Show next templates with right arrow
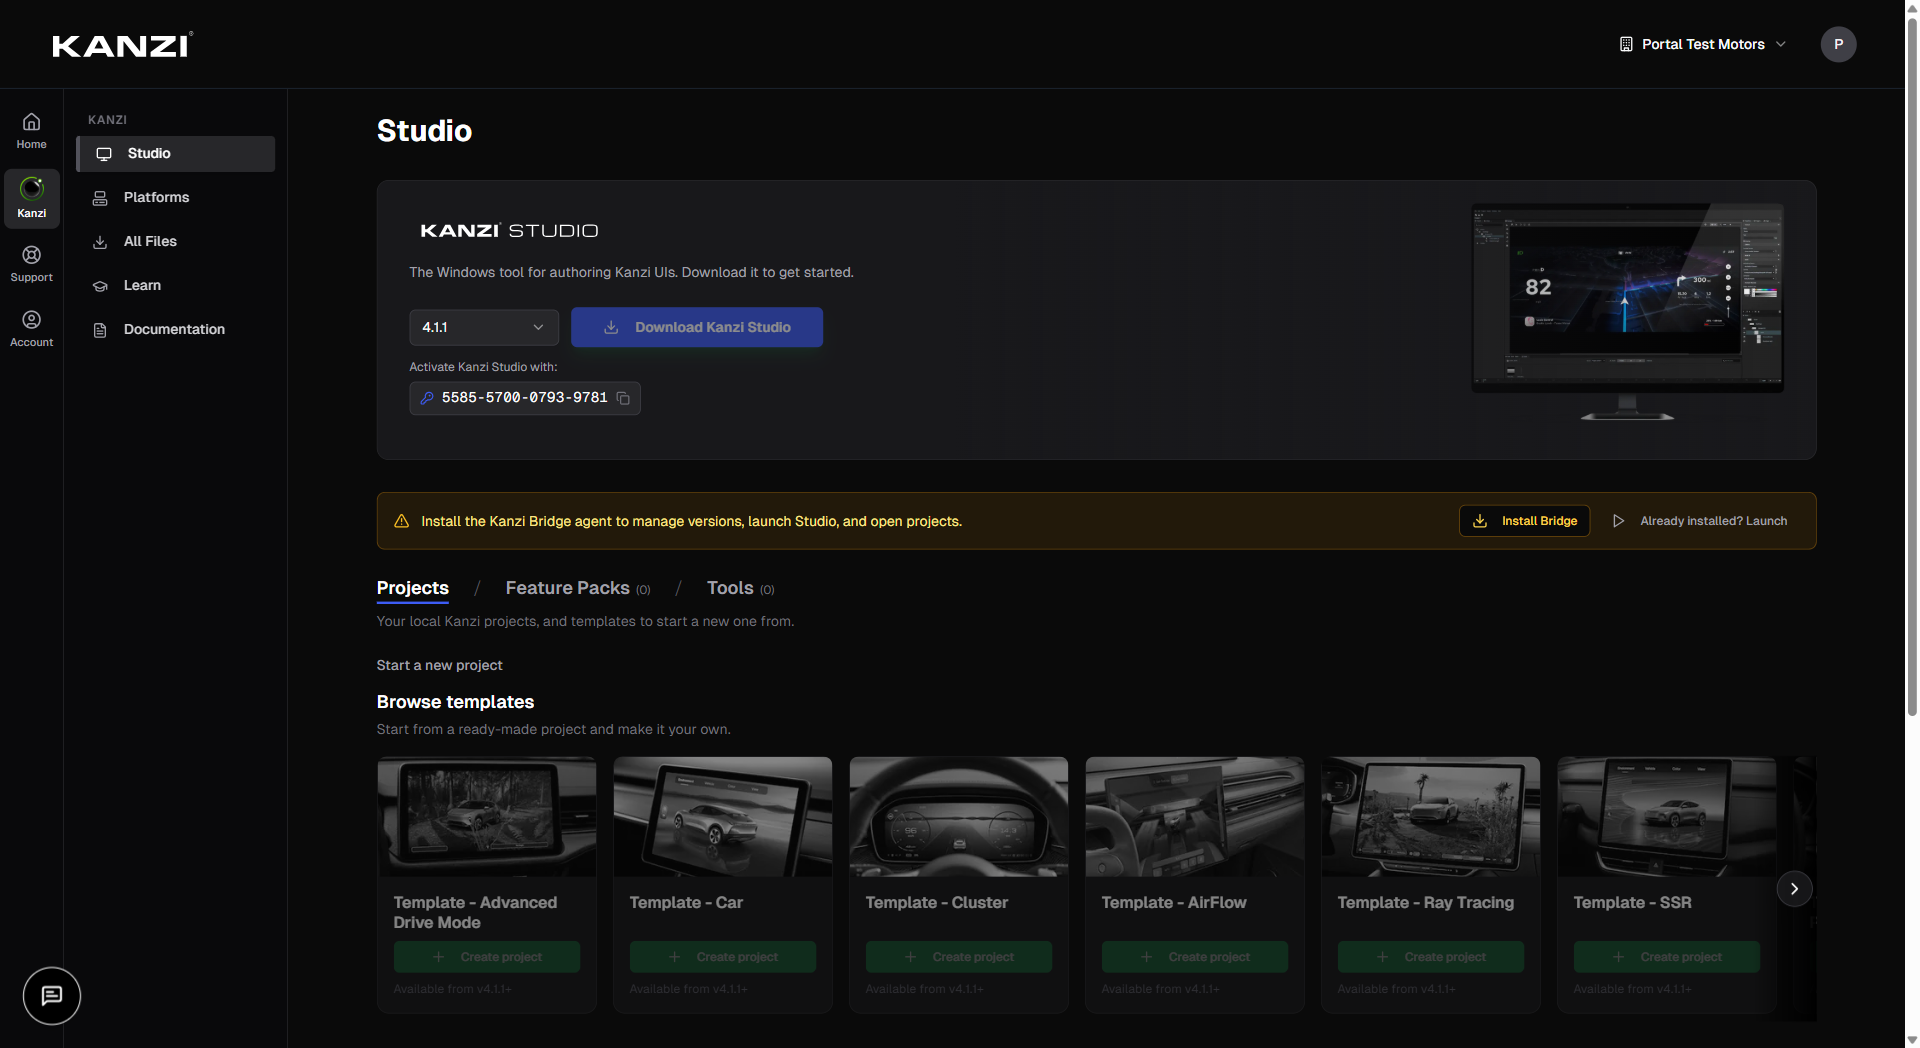The image size is (1920, 1048). (x=1794, y=889)
